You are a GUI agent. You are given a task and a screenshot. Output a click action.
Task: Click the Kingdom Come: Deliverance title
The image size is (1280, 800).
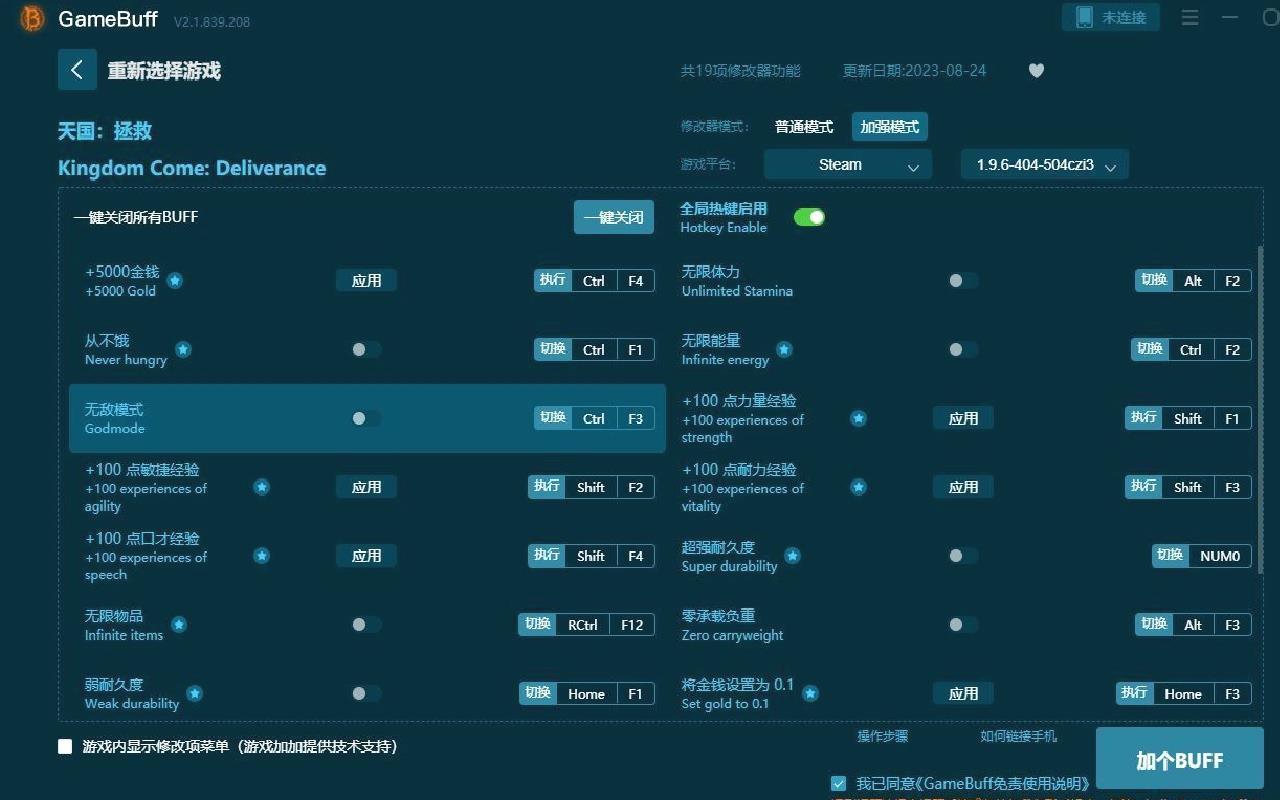click(192, 168)
